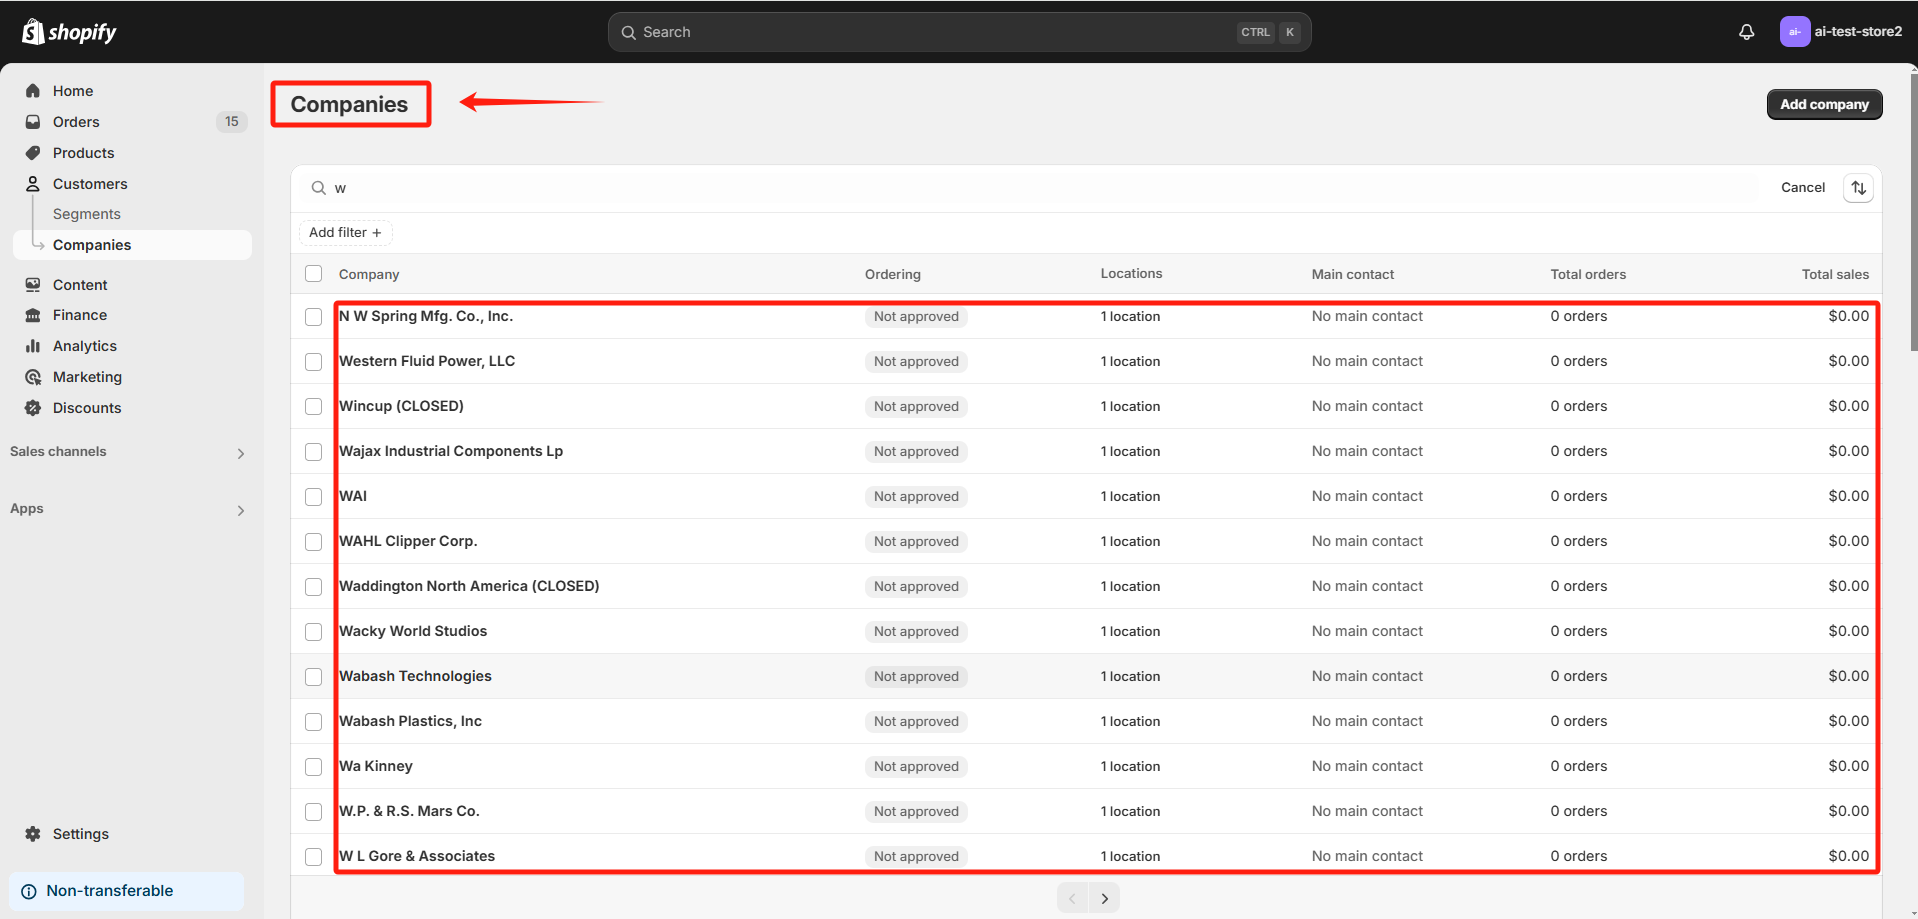Check the Wa Kinney row
Viewport: 1918px width, 919px height.
point(314,767)
